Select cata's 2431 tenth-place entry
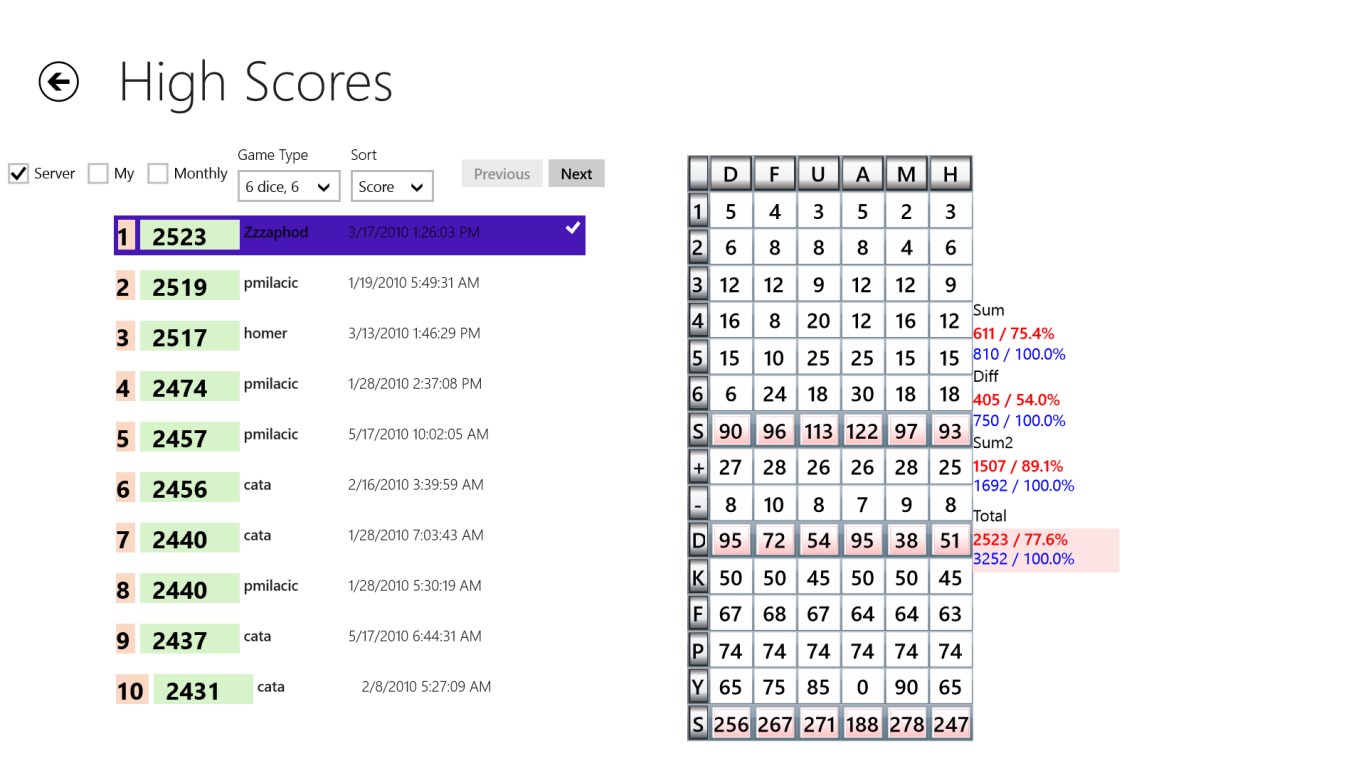 (x=349, y=689)
